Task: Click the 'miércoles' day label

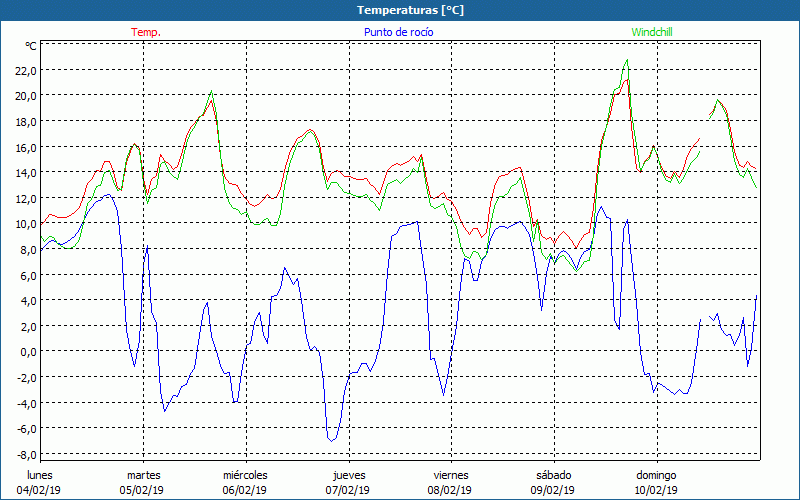Action: [x=245, y=475]
